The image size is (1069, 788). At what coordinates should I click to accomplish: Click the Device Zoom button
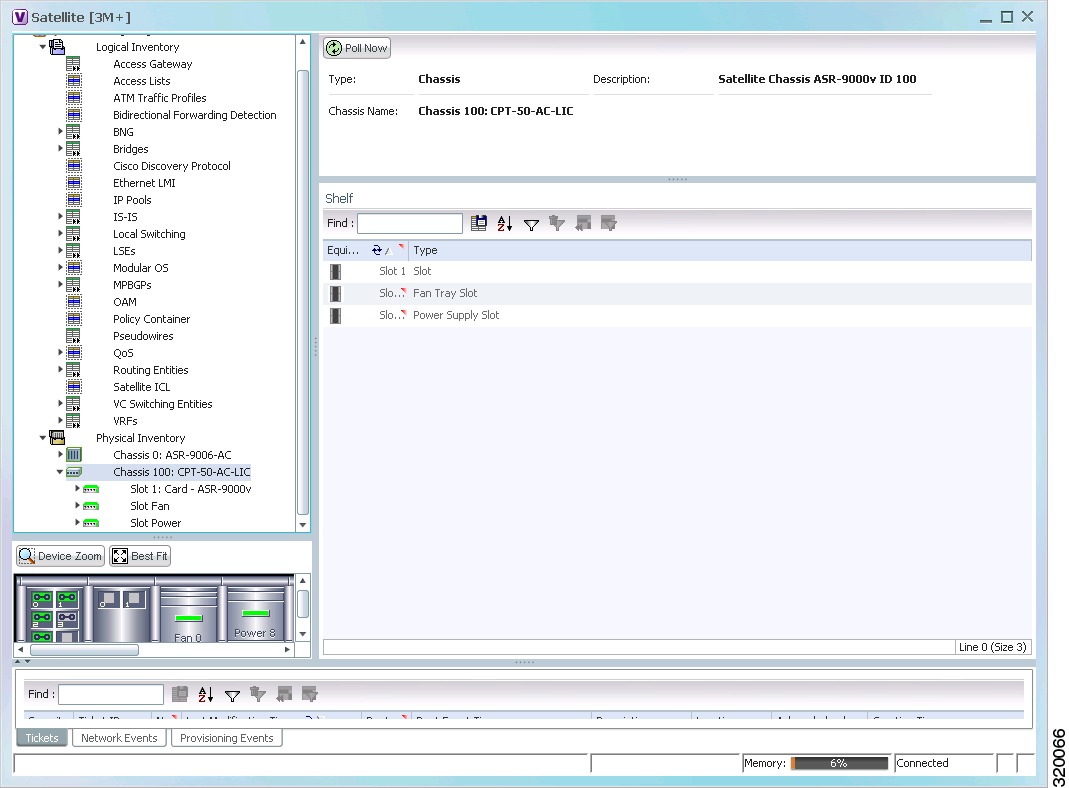(61, 556)
